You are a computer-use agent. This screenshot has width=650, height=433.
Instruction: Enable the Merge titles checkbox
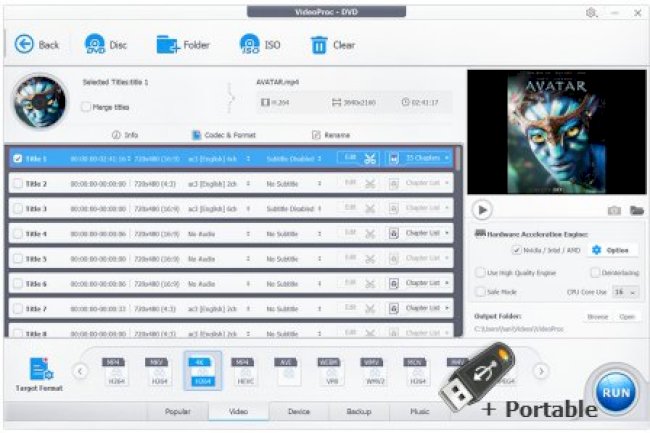(85, 107)
